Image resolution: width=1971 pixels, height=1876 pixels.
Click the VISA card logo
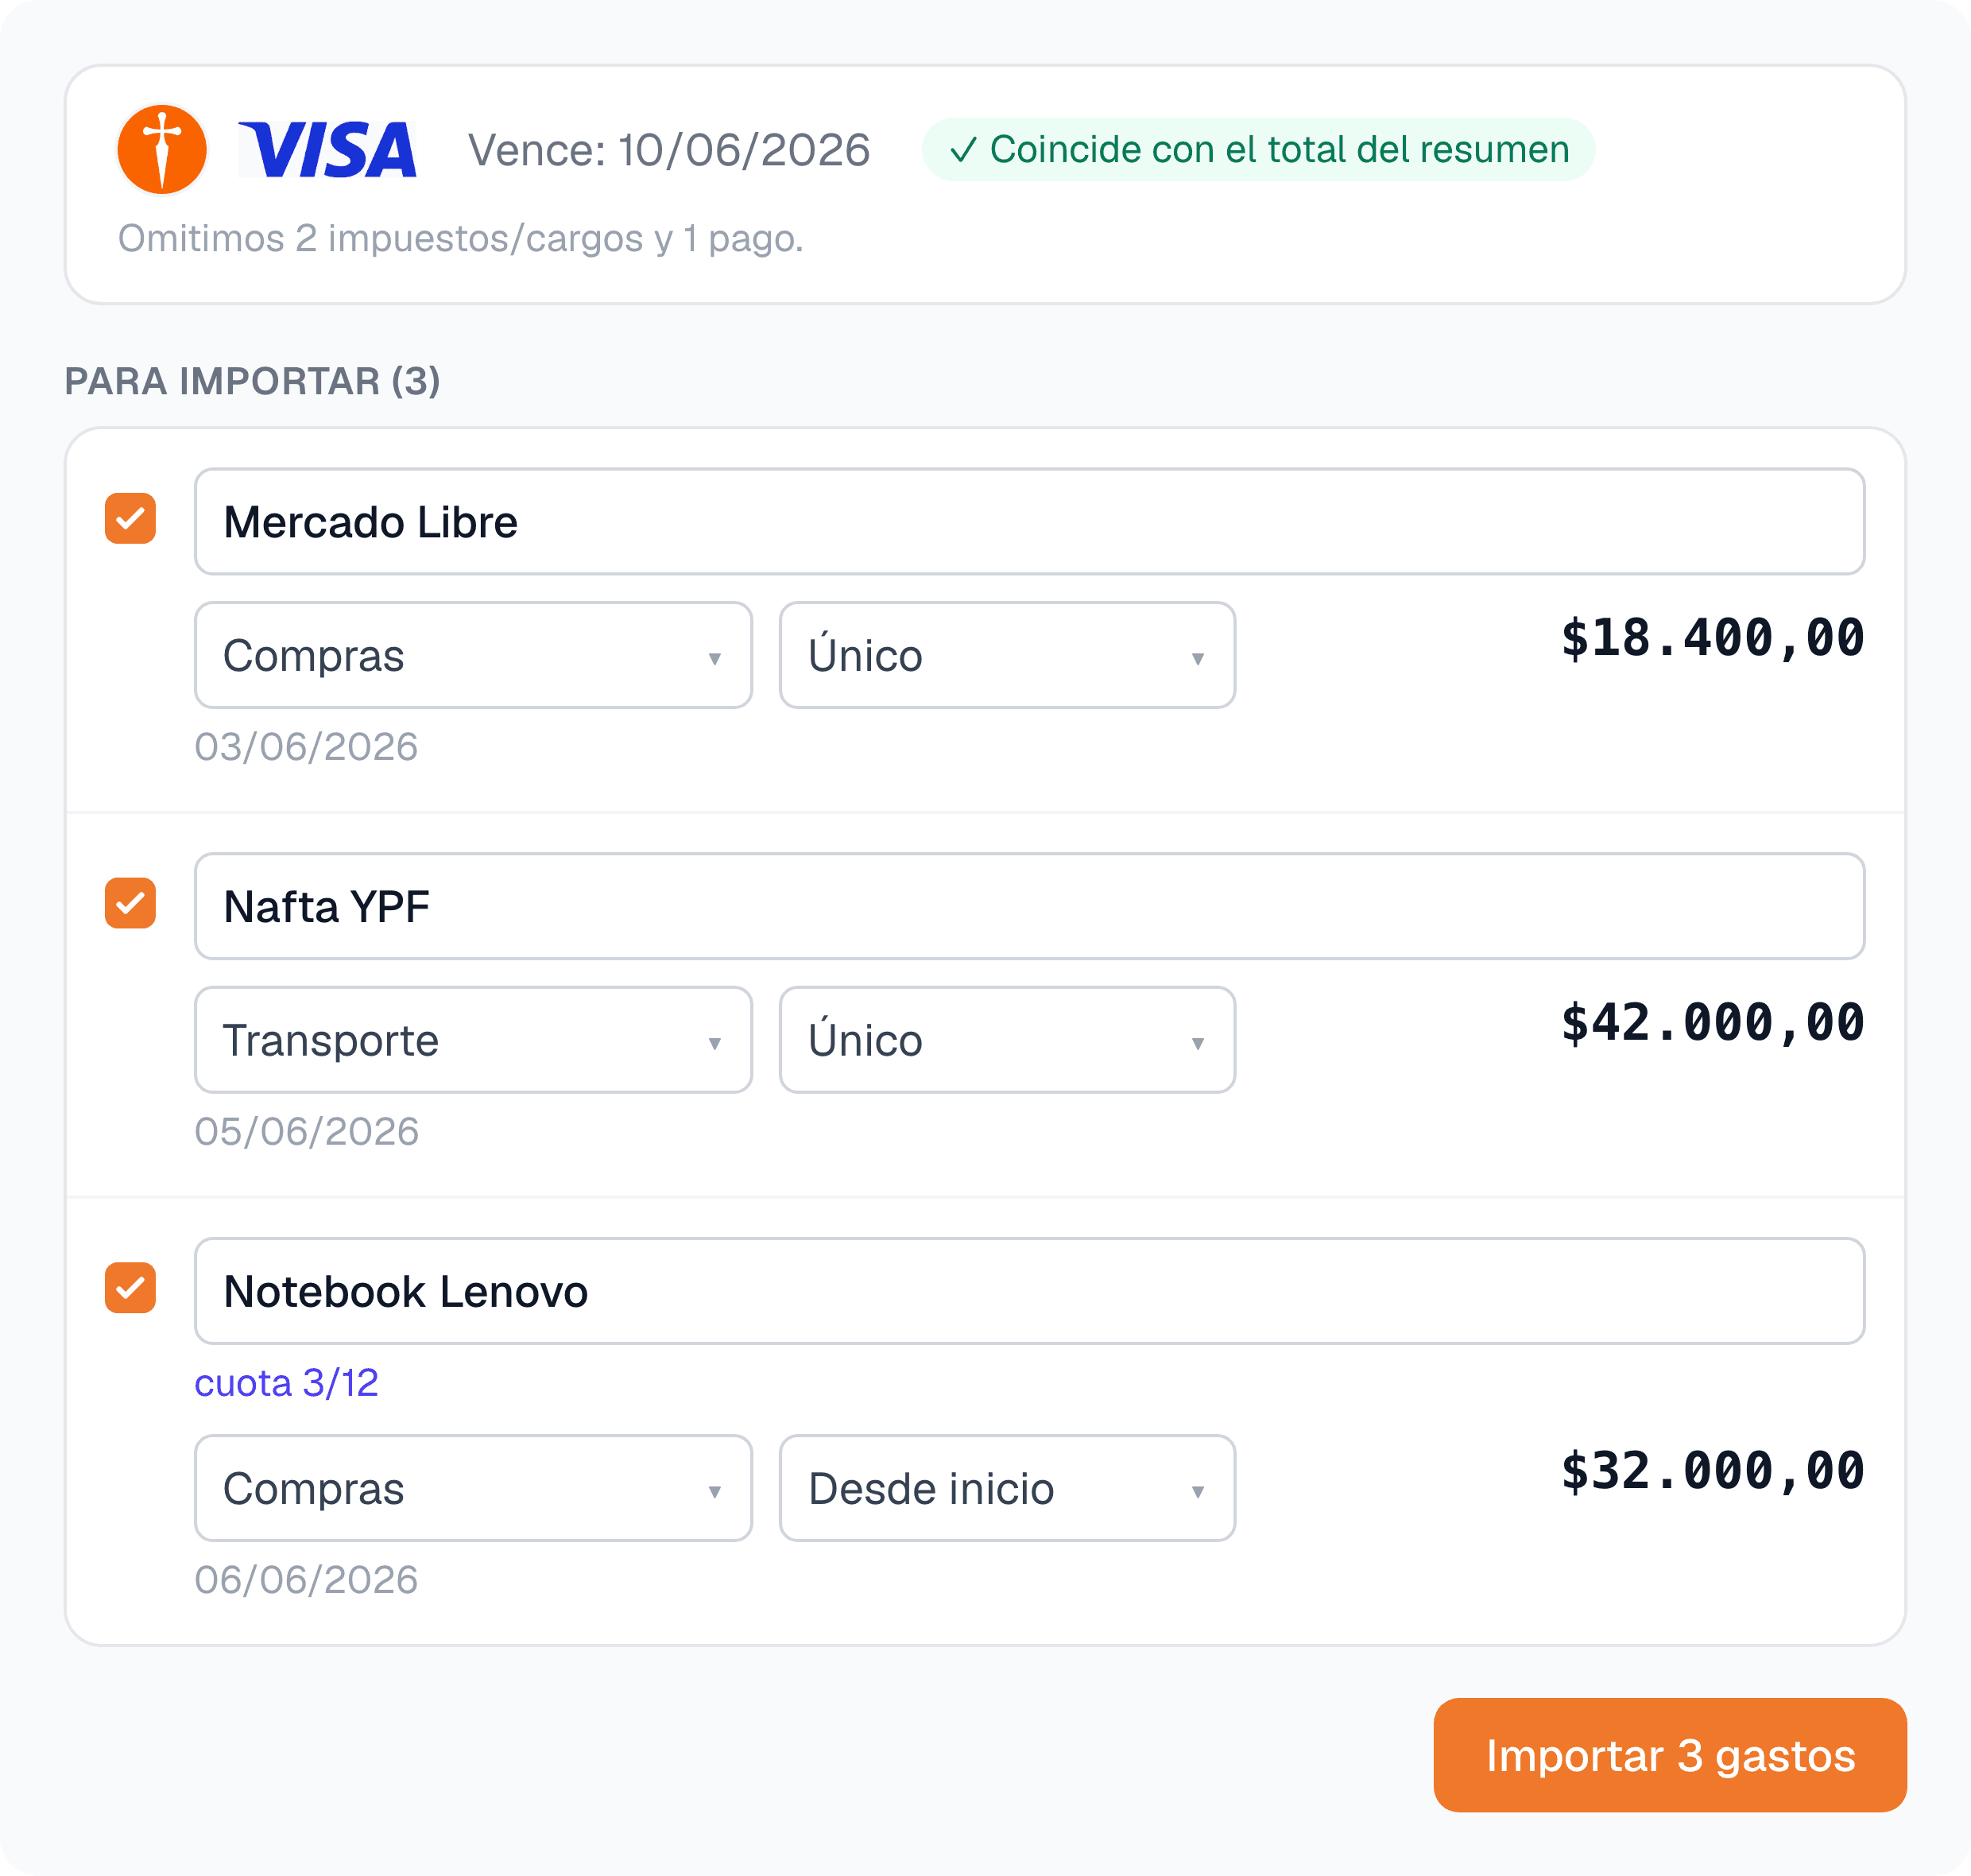click(327, 150)
